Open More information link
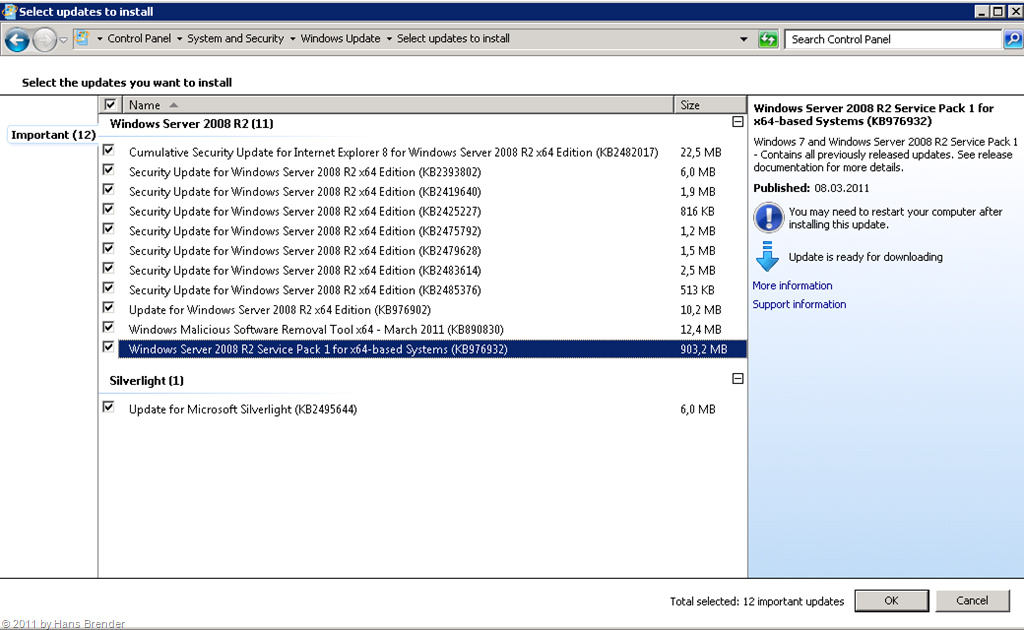This screenshot has height=630, width=1024. 792,285
